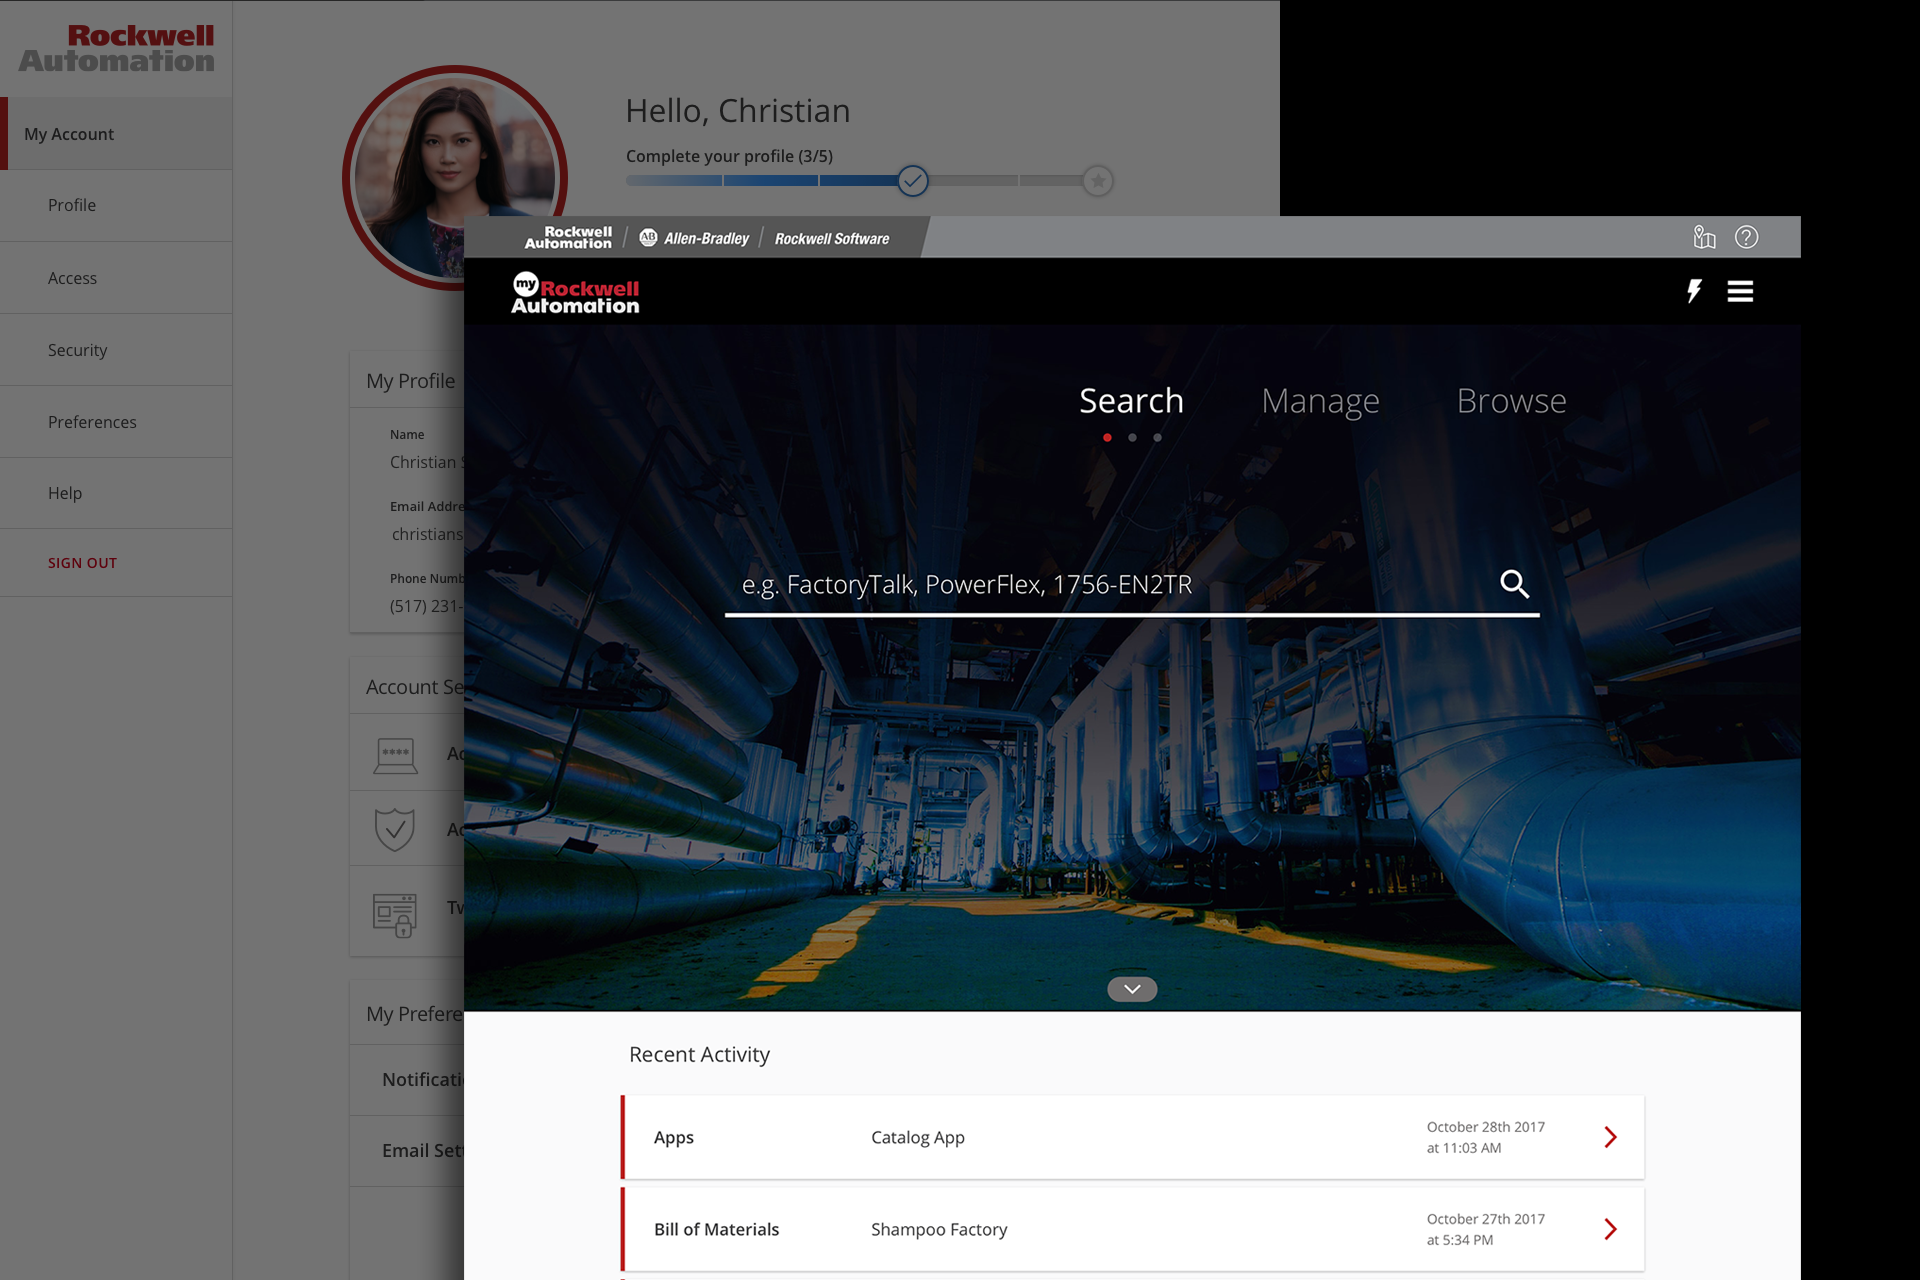The height and width of the screenshot is (1280, 1920).
Task: Select the first red carousel dot
Action: click(1107, 437)
